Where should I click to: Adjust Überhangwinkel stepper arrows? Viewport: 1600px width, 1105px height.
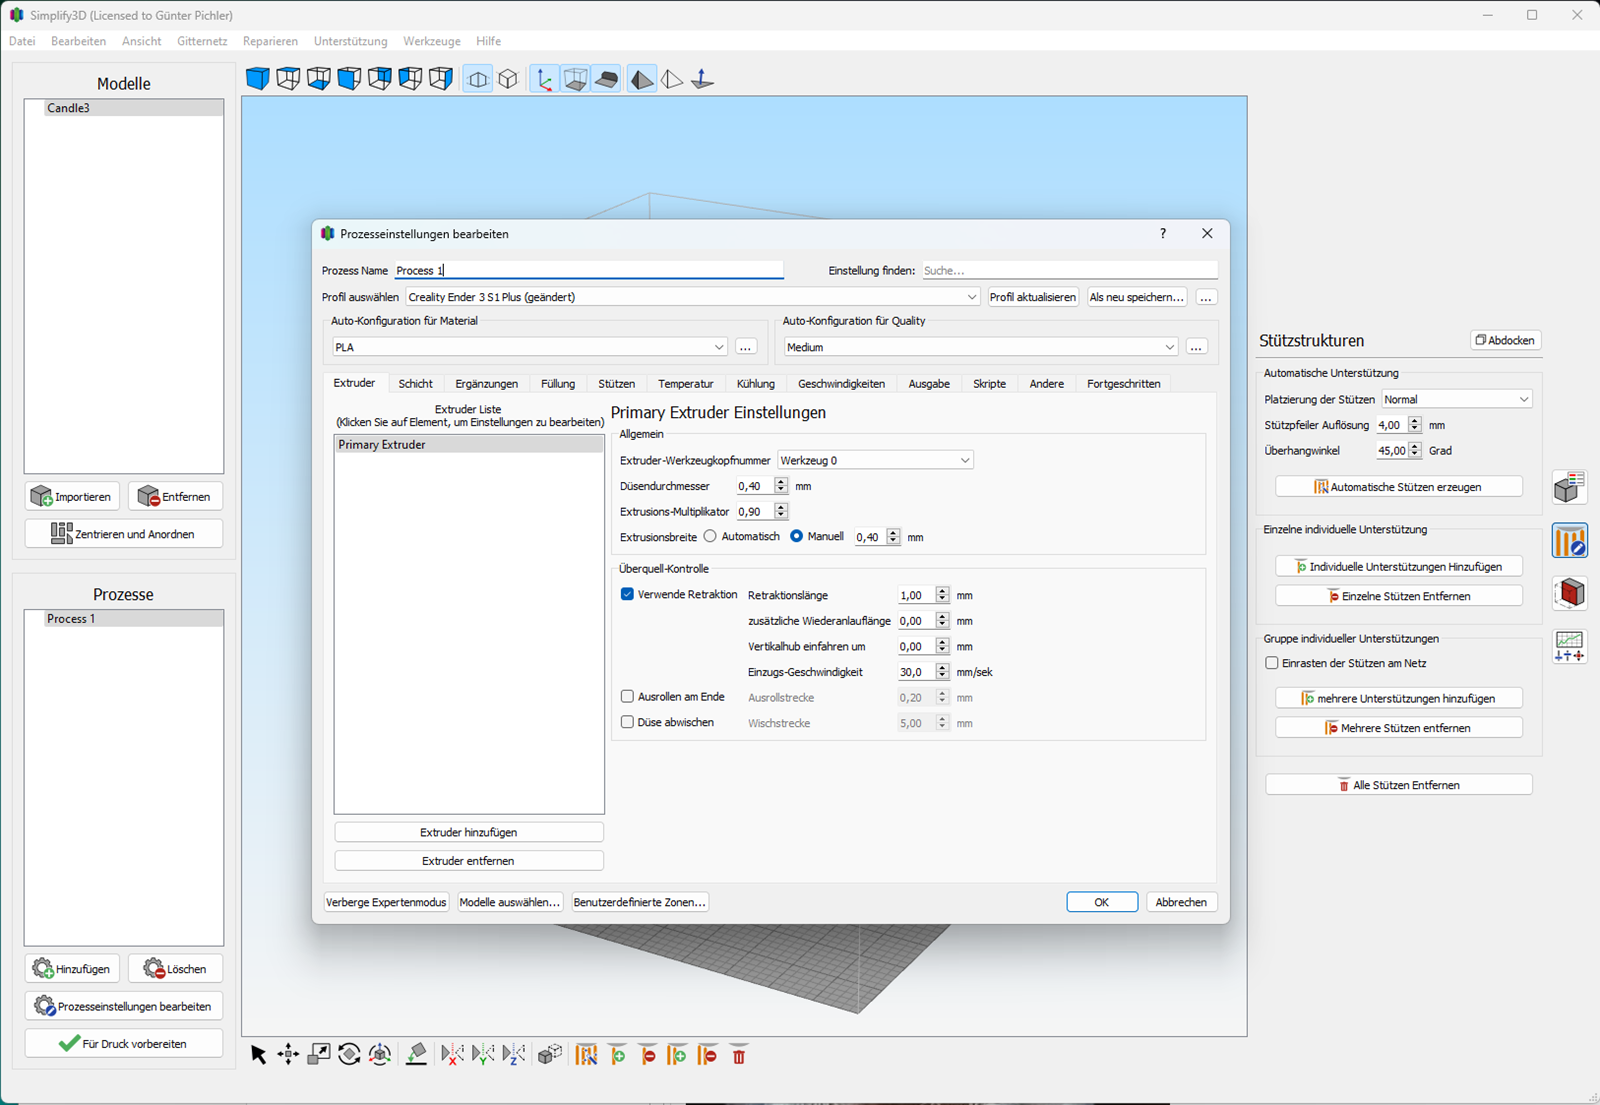(x=1414, y=451)
